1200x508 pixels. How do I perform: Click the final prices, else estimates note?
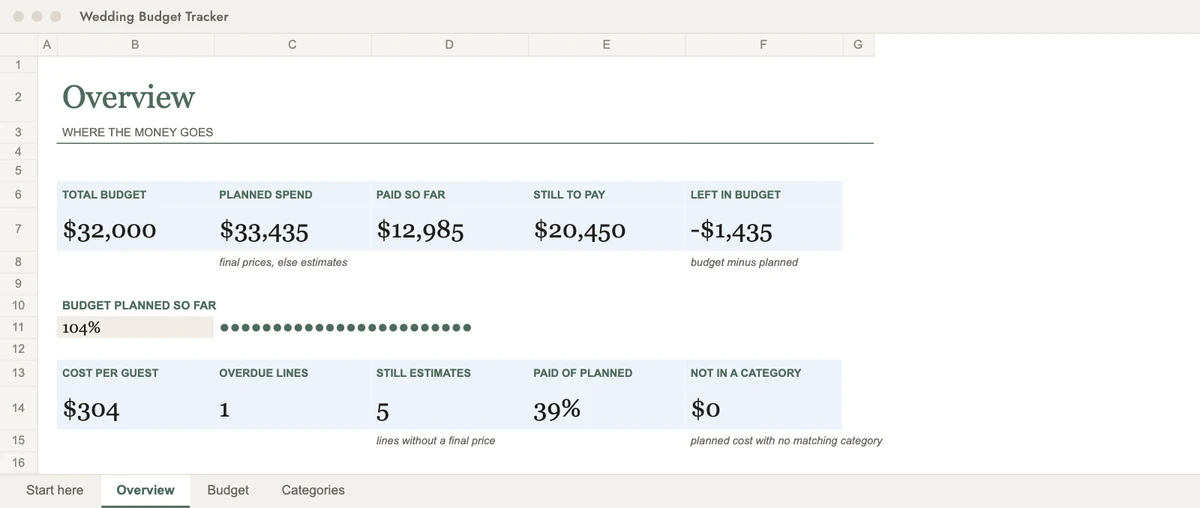pos(283,262)
